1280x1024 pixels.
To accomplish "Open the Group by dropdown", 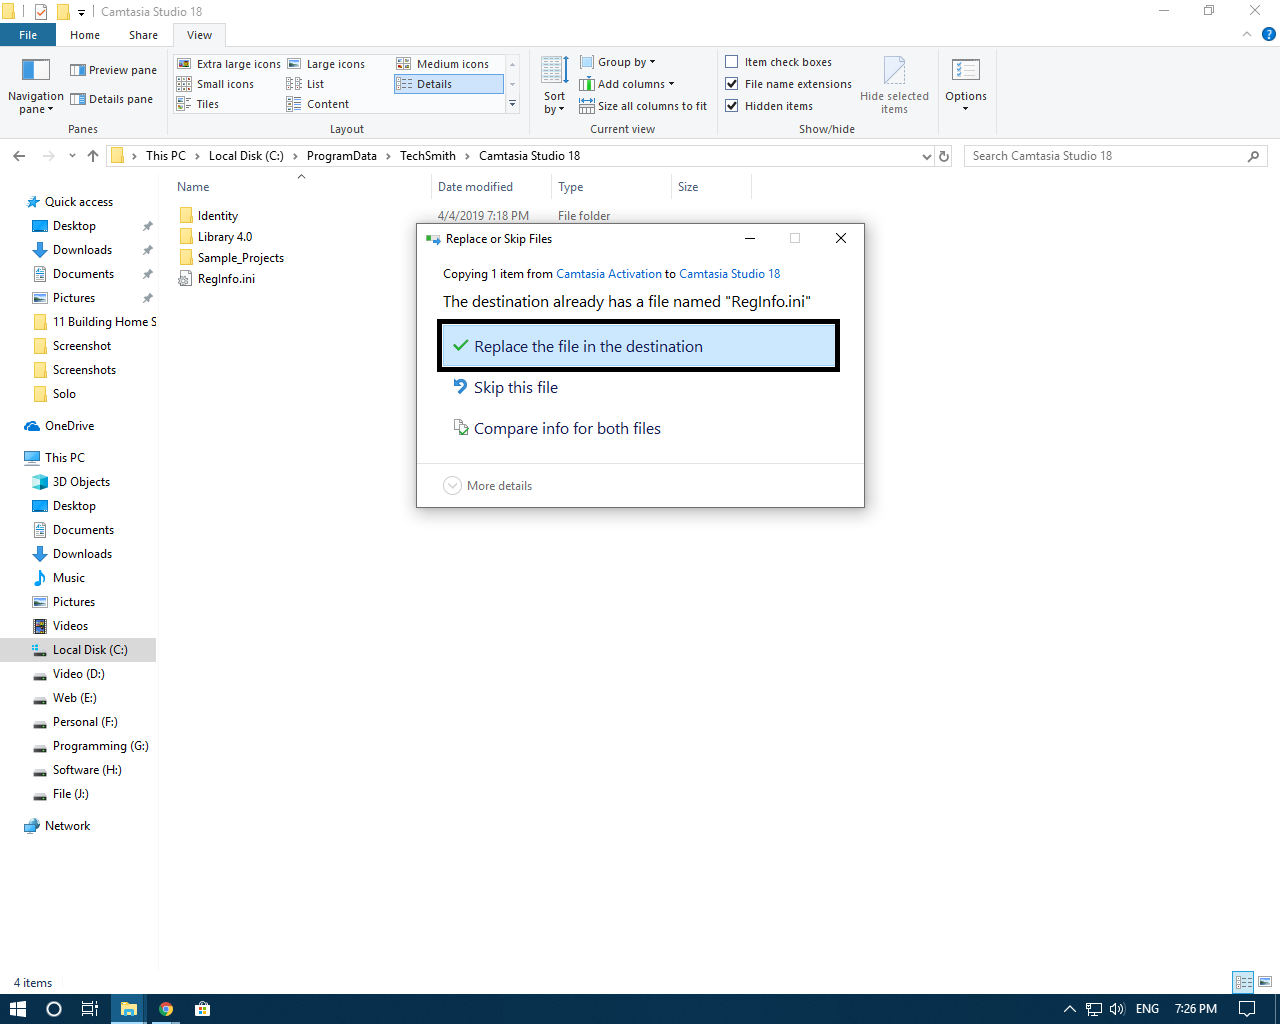I will 618,62.
